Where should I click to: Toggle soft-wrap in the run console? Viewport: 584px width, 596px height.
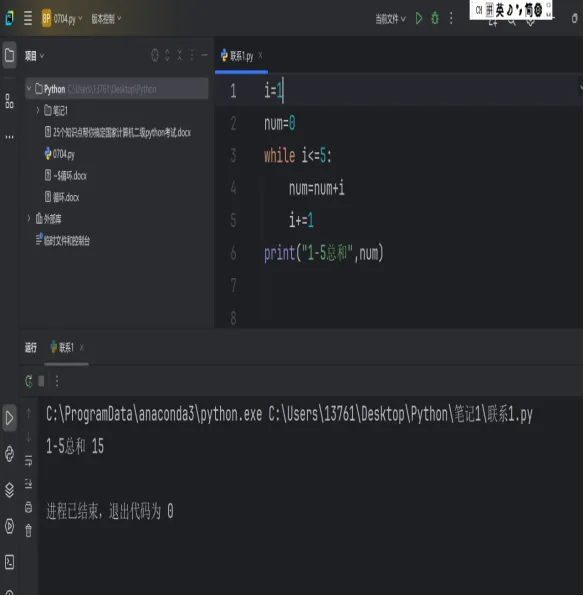(x=29, y=460)
